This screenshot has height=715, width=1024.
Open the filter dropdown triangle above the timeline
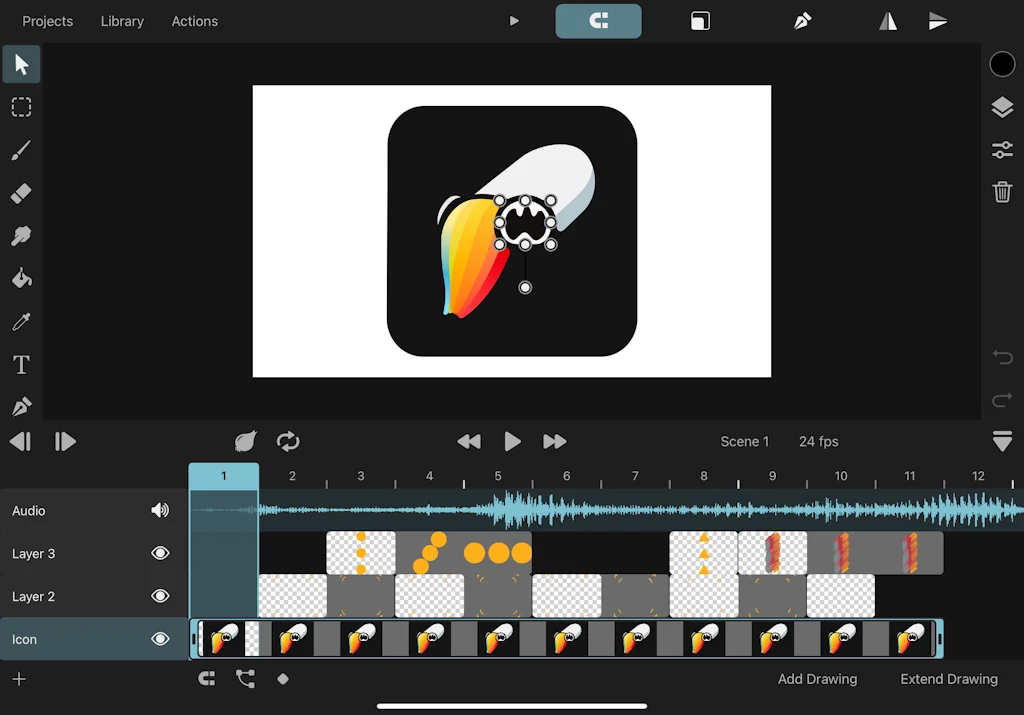point(1002,441)
